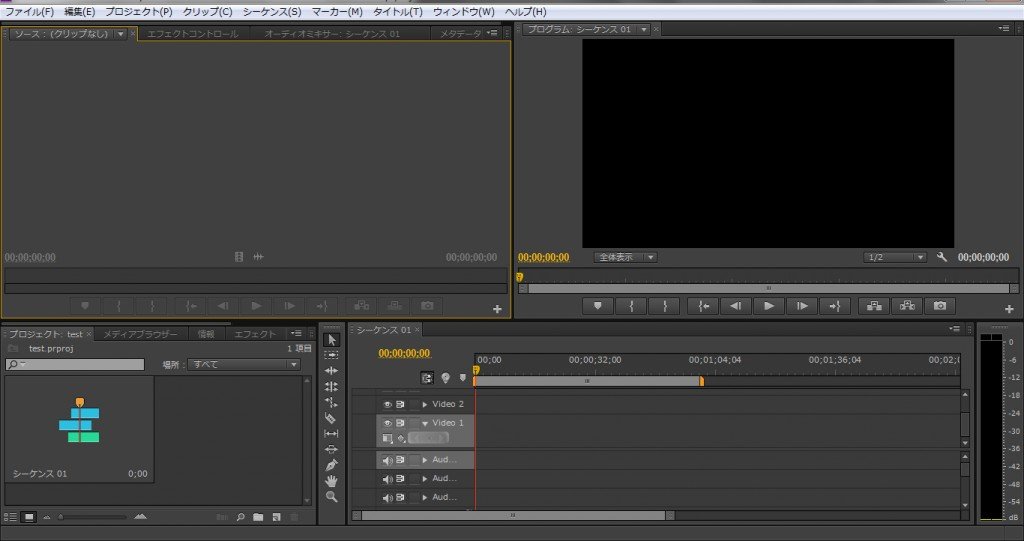The height and width of the screenshot is (541, 1024).
Task: Select the Rolling Edit tool
Action: (x=332, y=386)
